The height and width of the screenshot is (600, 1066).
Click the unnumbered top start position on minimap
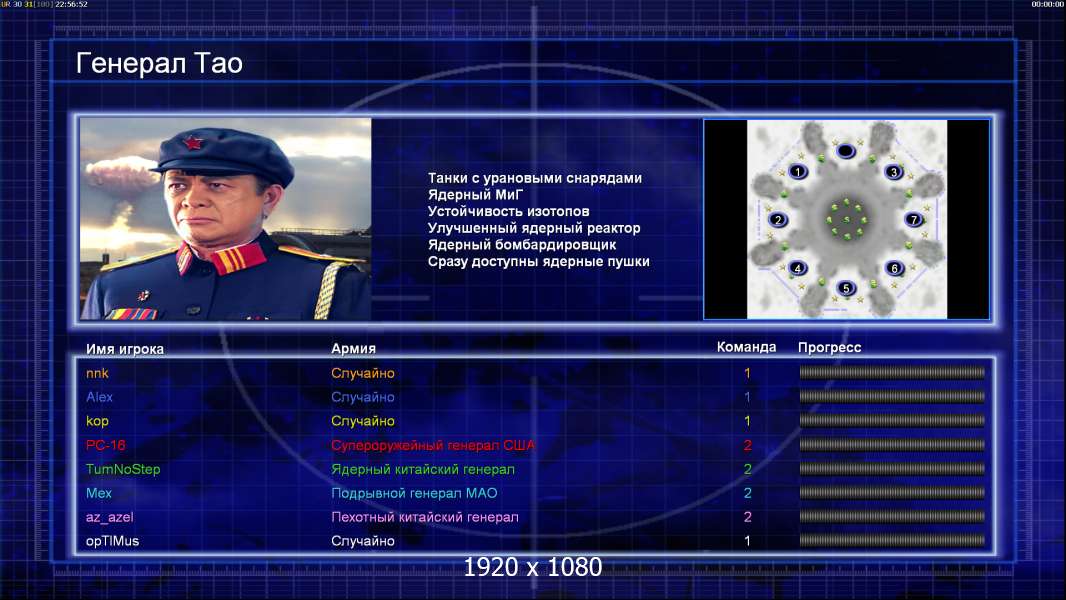[x=846, y=150]
